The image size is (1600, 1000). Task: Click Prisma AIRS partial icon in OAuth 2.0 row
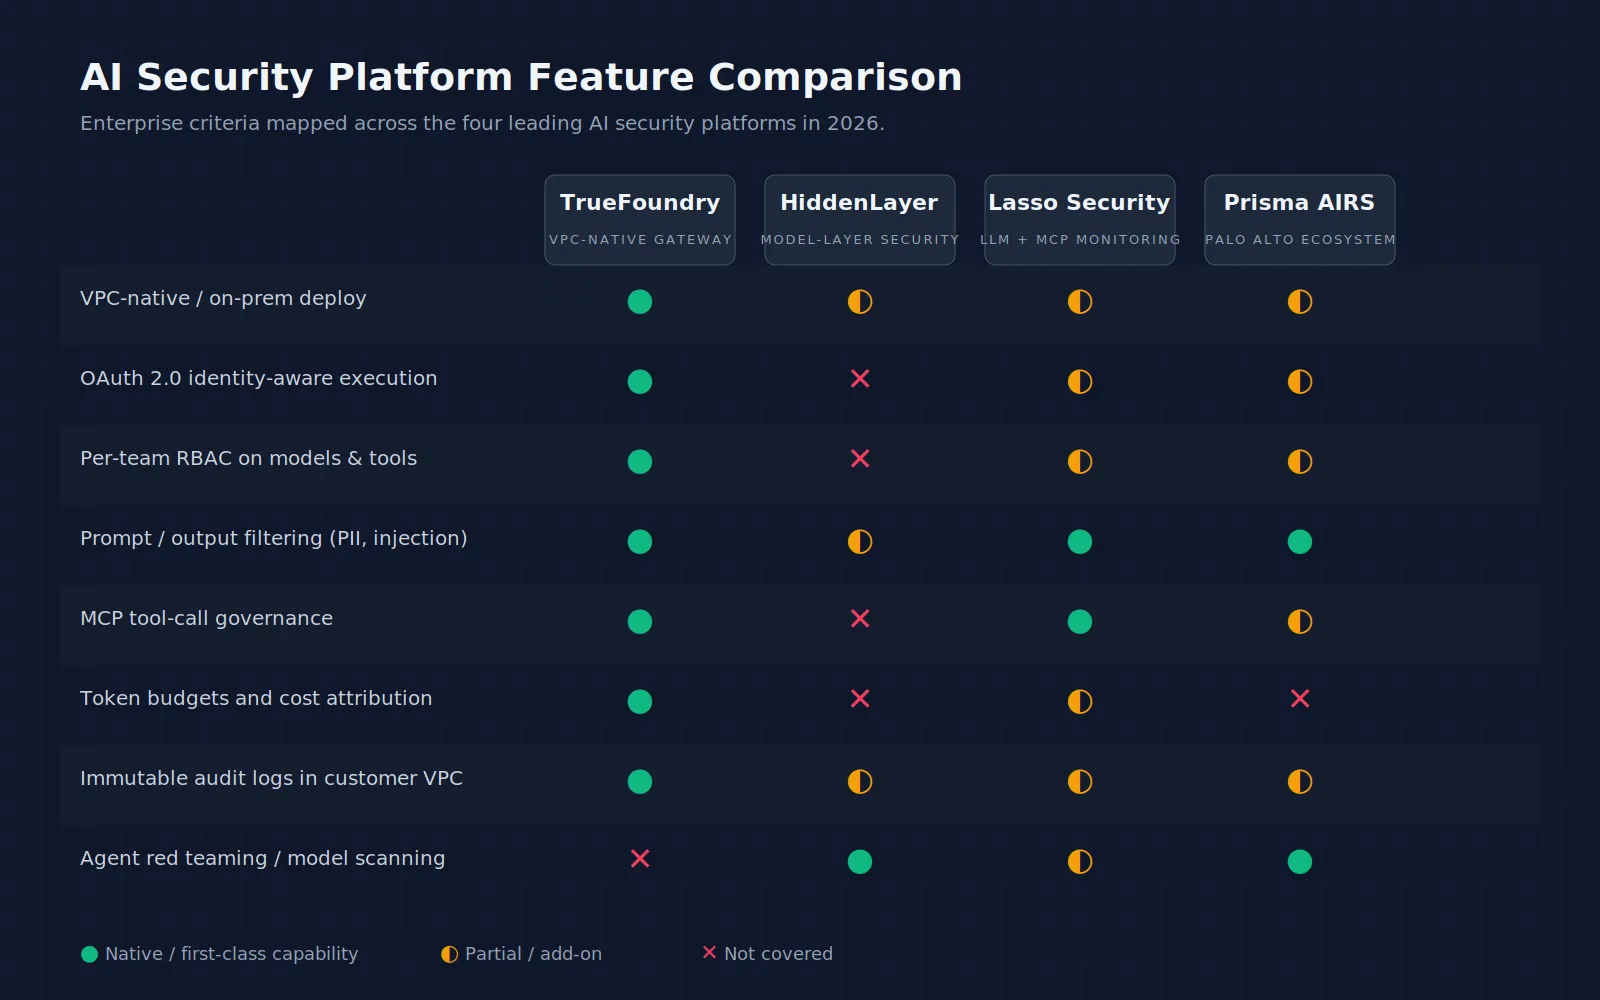[x=1300, y=381]
